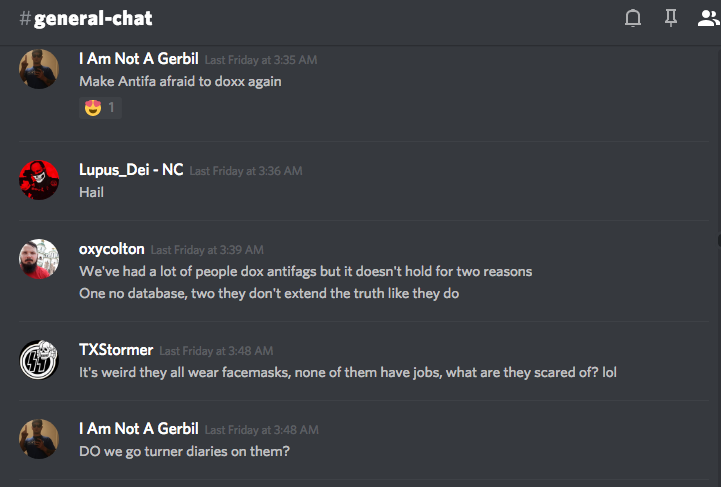Image resolution: width=721 pixels, height=487 pixels.
Task: Click oxycolton's profile avatar
Action: (x=39, y=259)
